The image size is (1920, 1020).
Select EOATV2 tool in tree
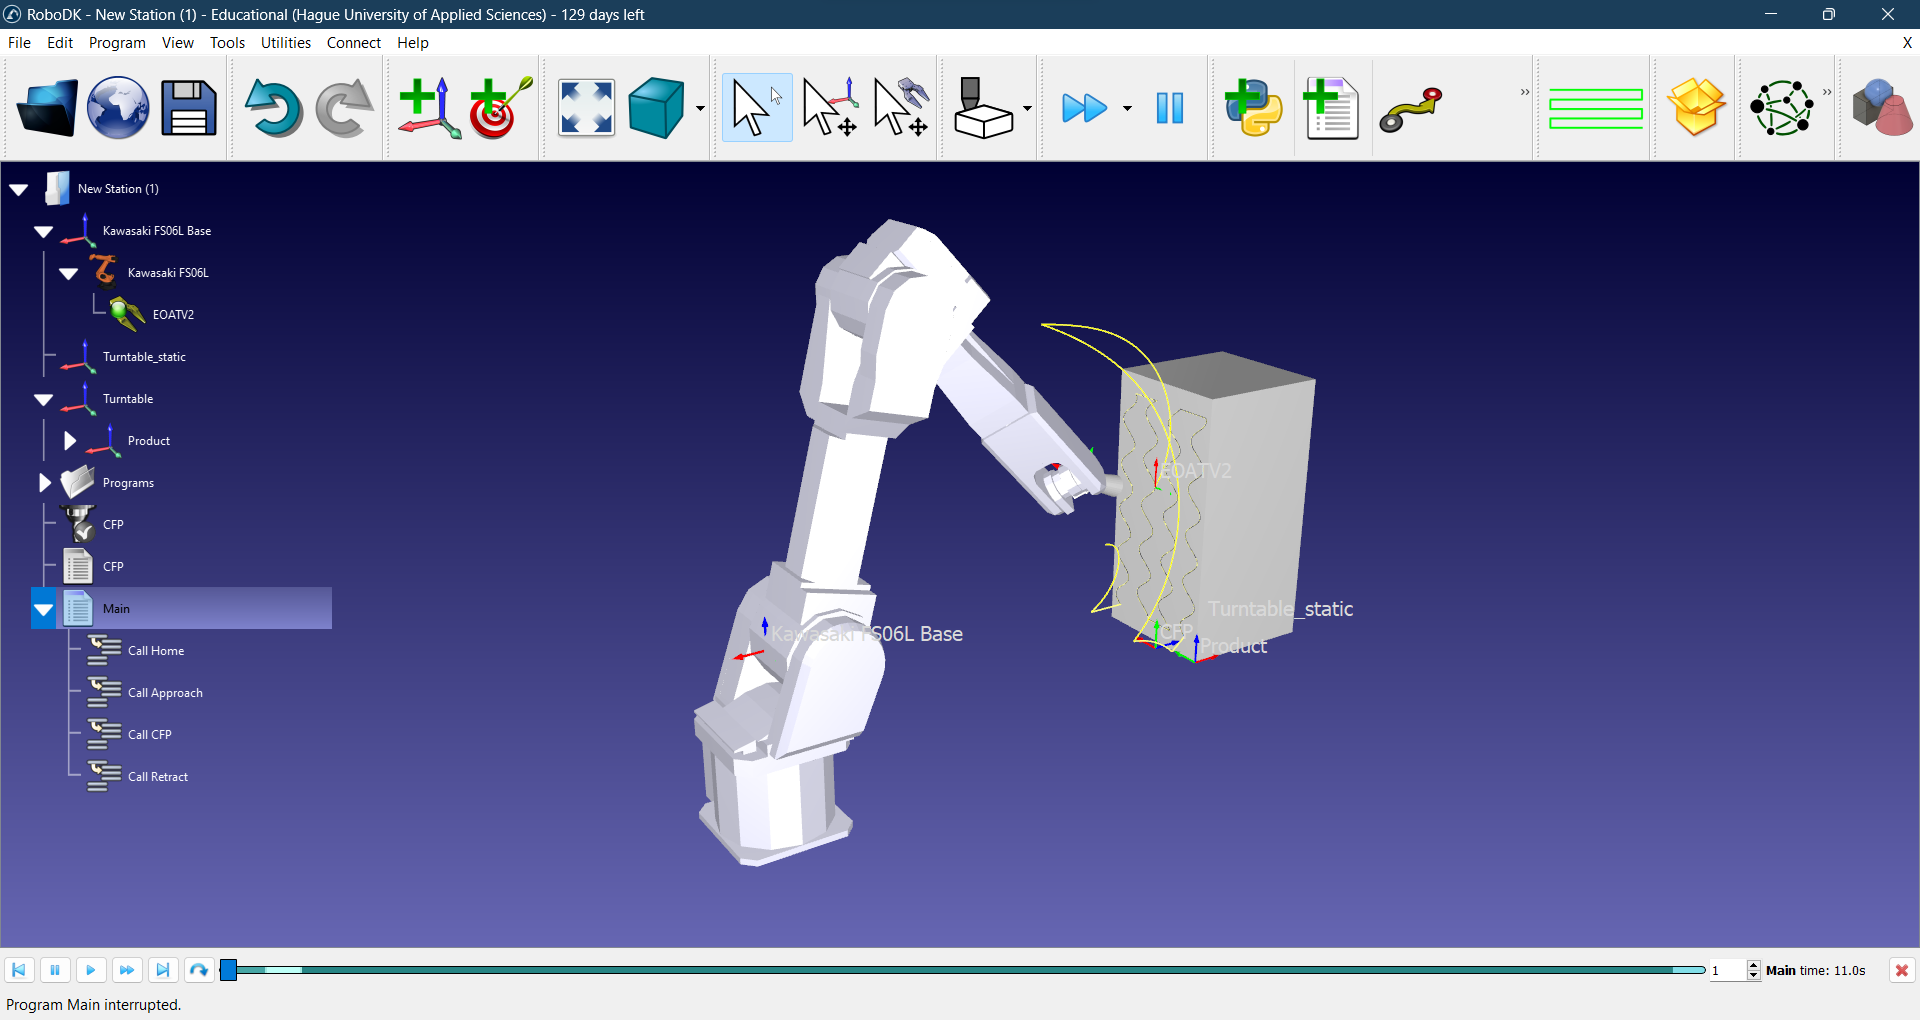(173, 315)
